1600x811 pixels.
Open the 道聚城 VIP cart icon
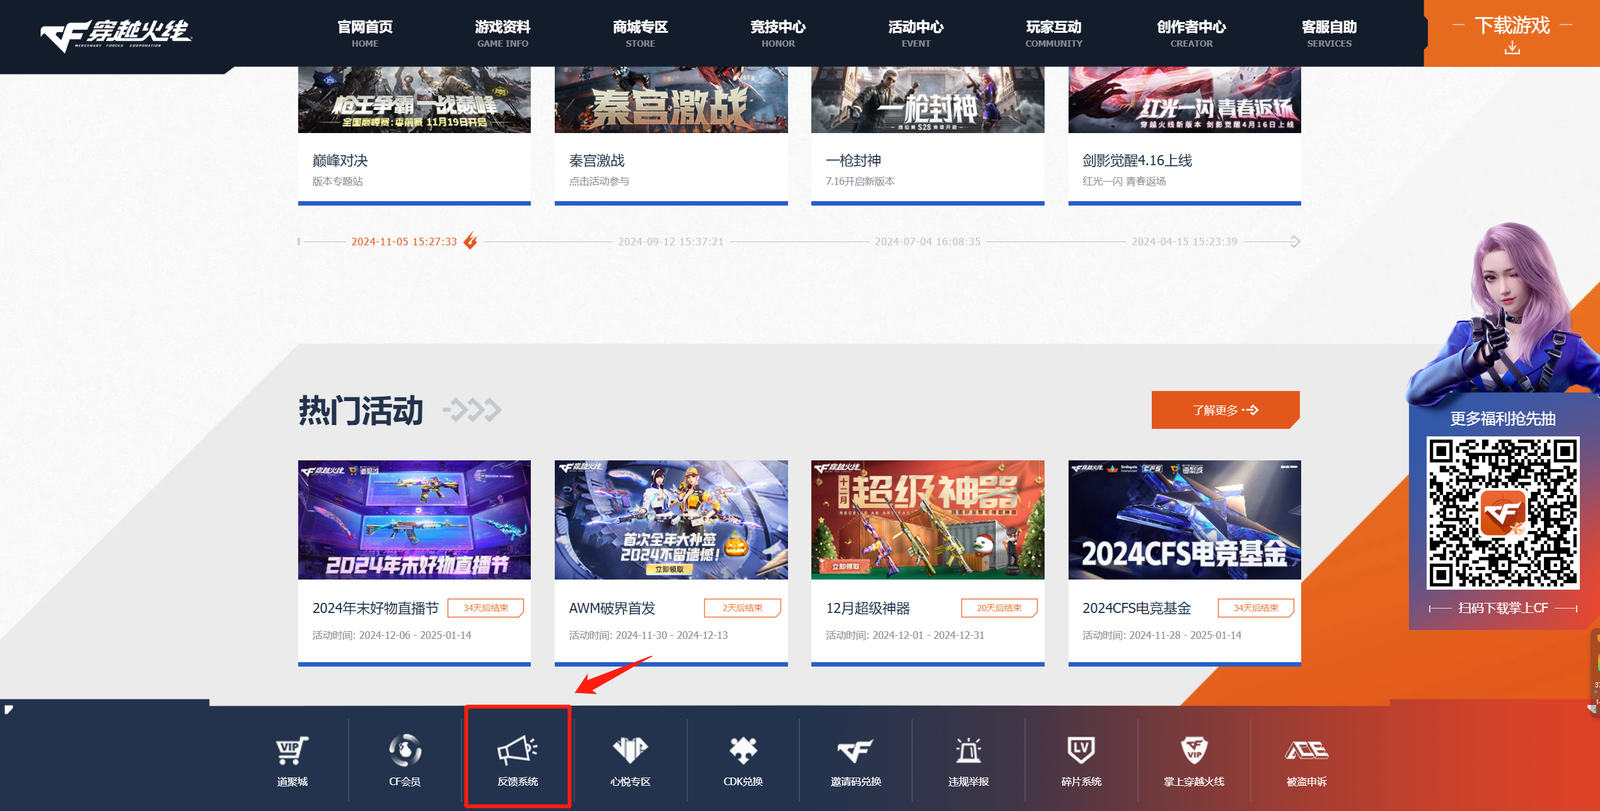(292, 751)
